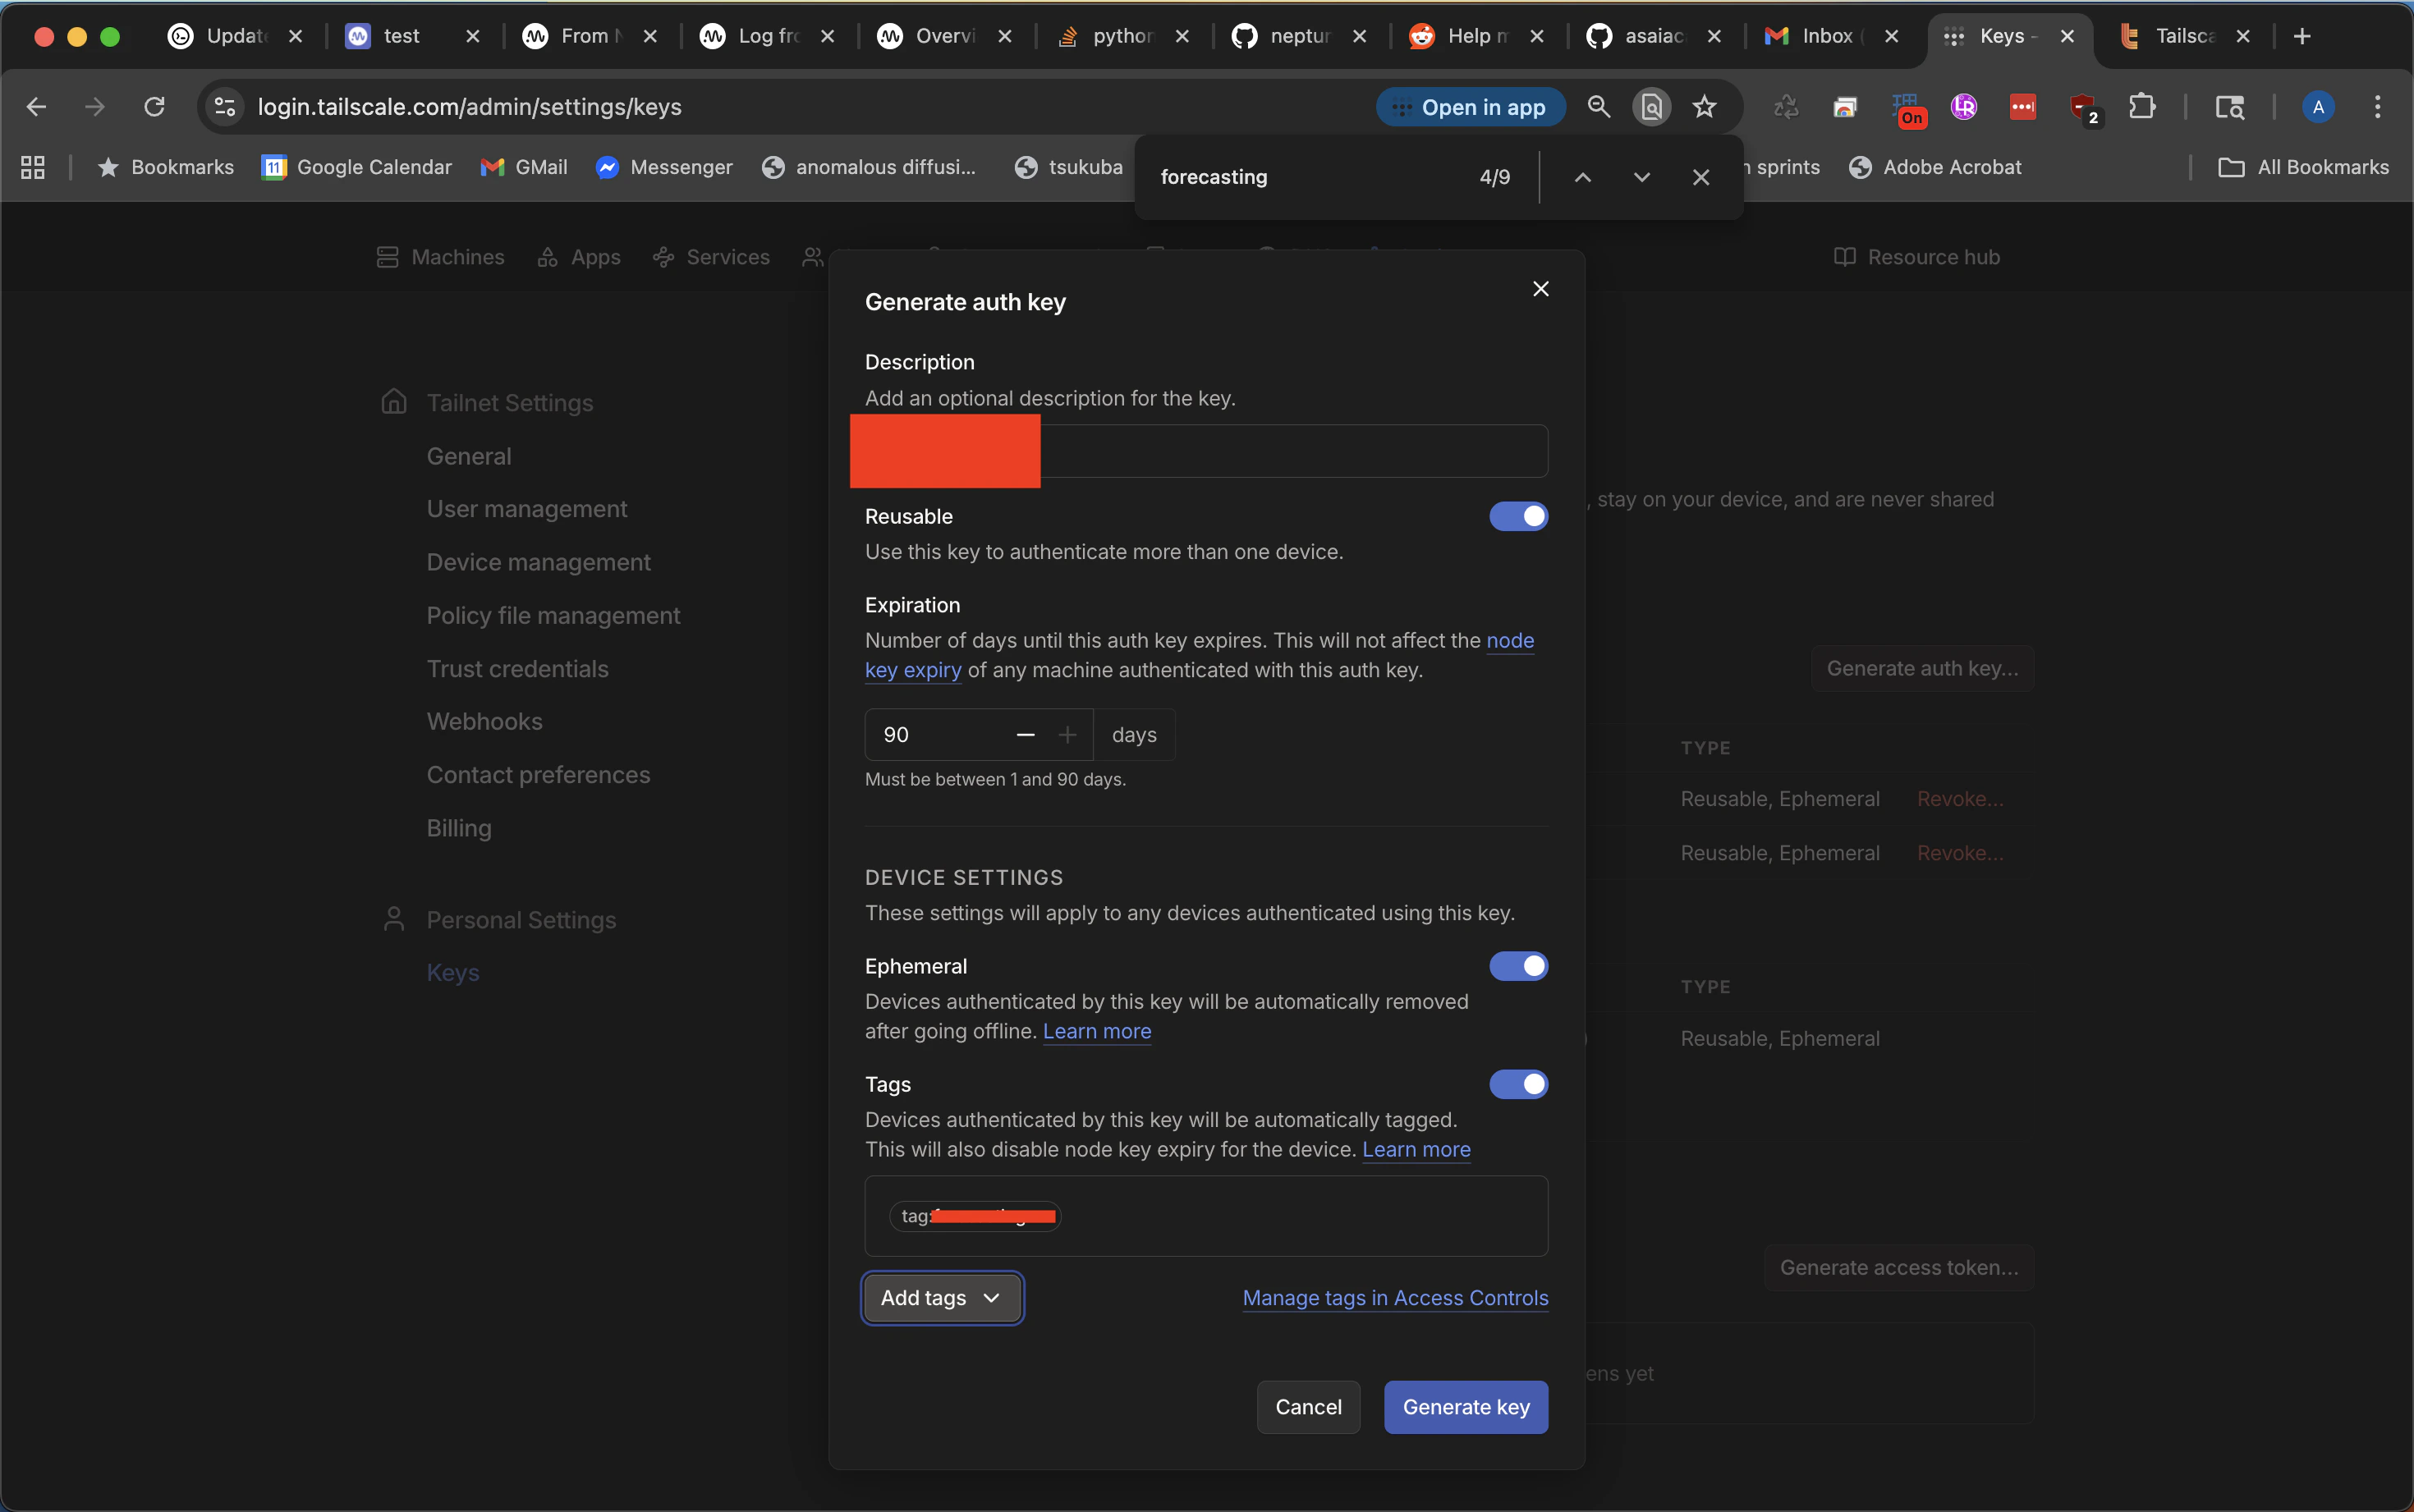Go to next find result
The image size is (2414, 1512).
coord(1641,177)
